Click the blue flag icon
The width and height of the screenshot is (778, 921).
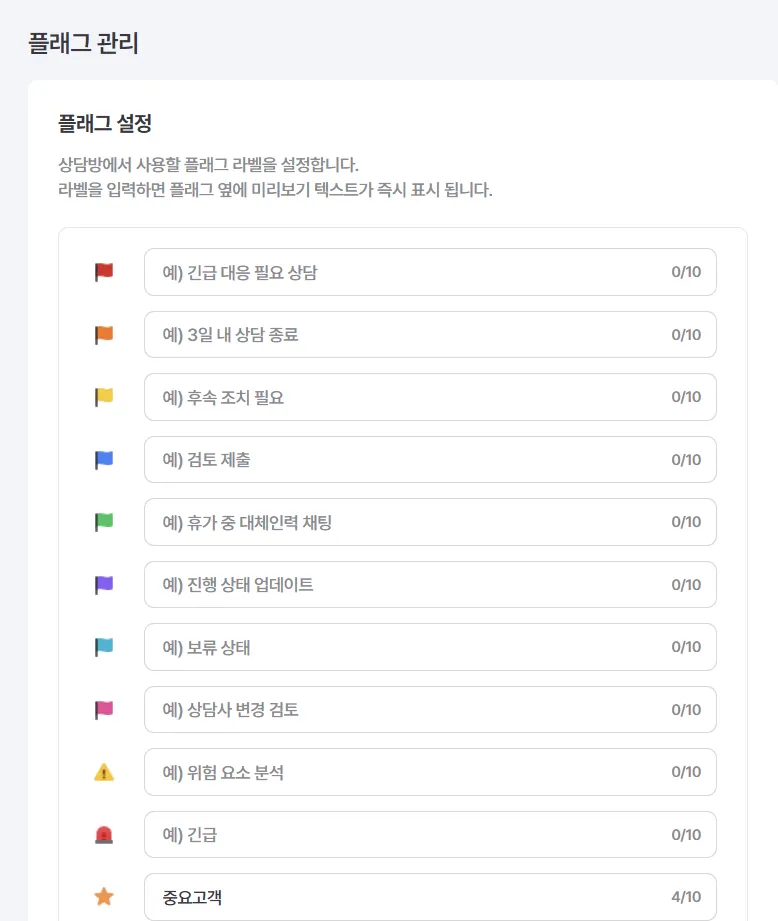click(x=104, y=460)
